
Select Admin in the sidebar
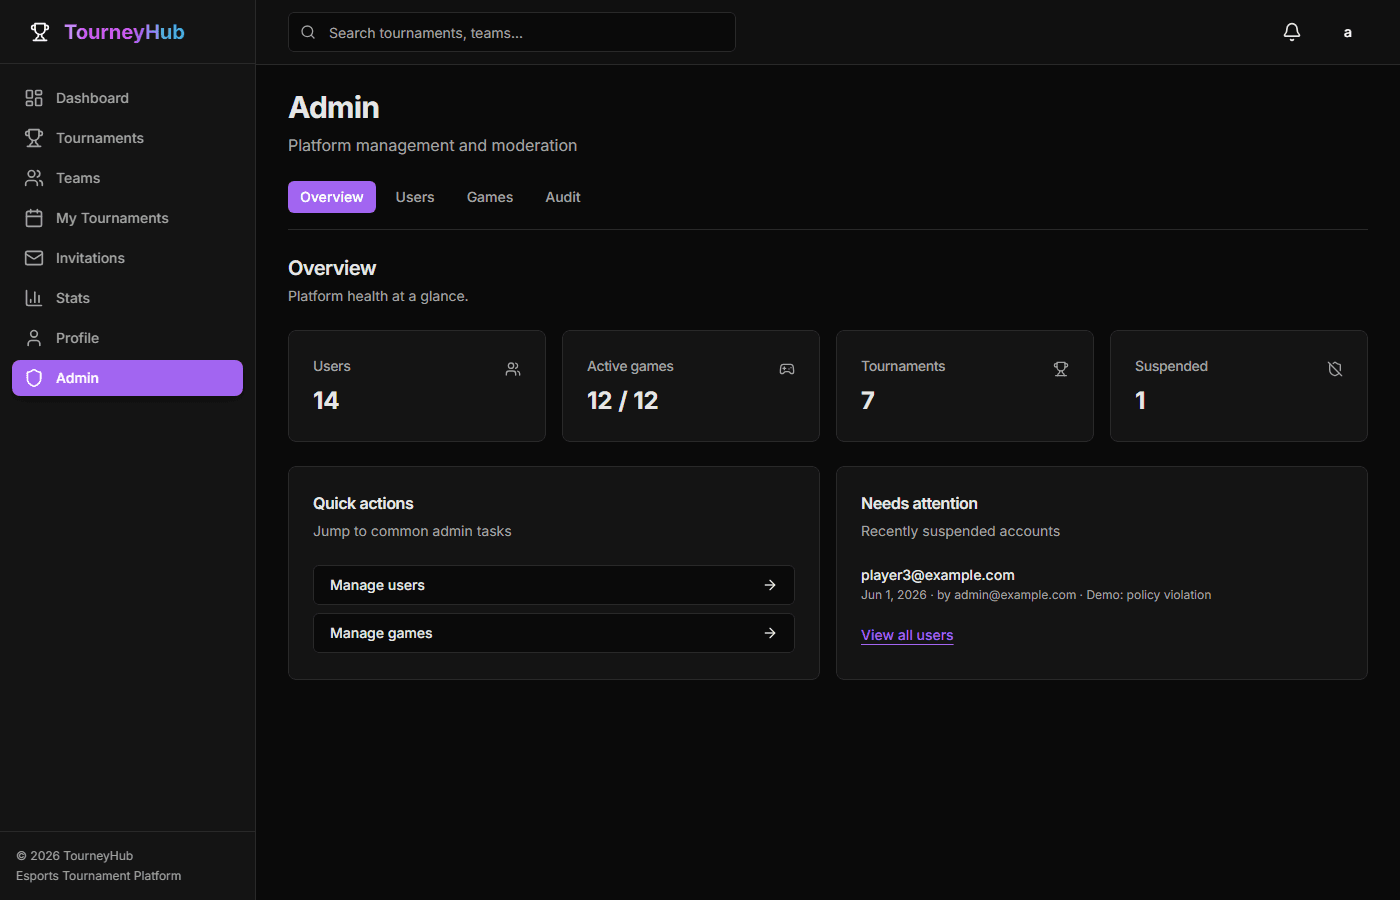click(x=127, y=378)
